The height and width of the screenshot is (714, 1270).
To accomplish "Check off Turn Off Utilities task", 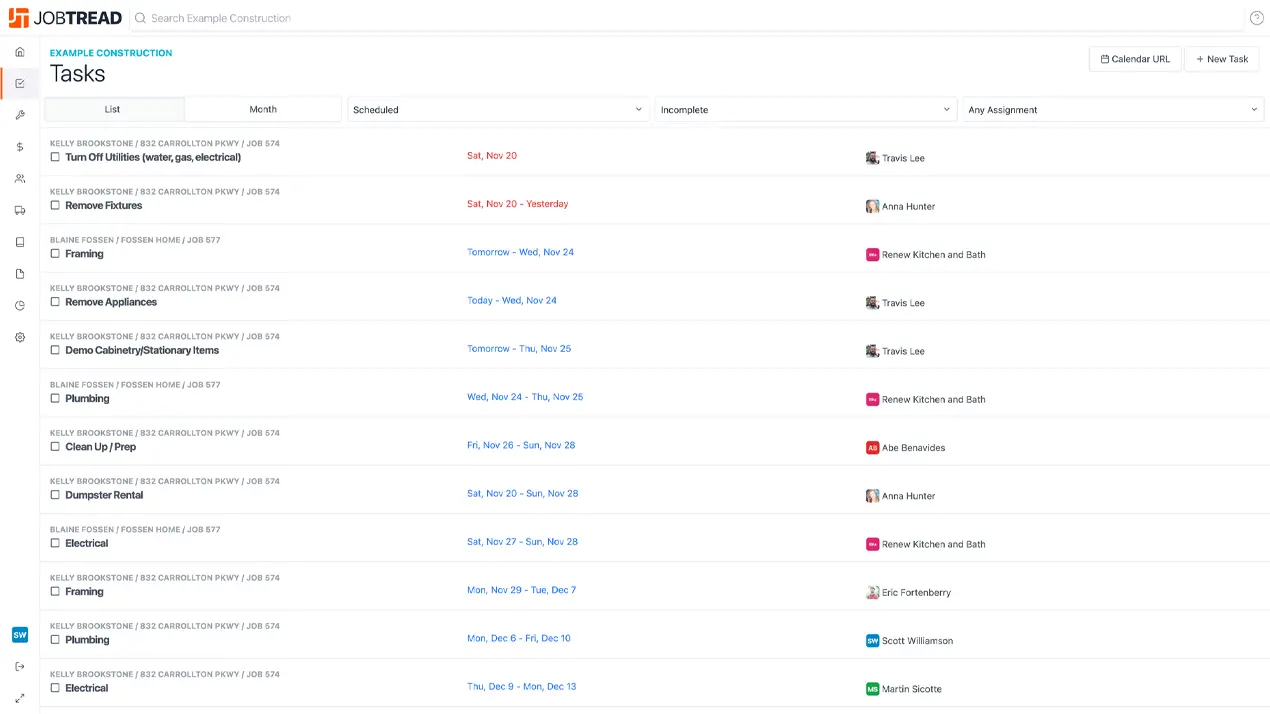I will [x=55, y=157].
